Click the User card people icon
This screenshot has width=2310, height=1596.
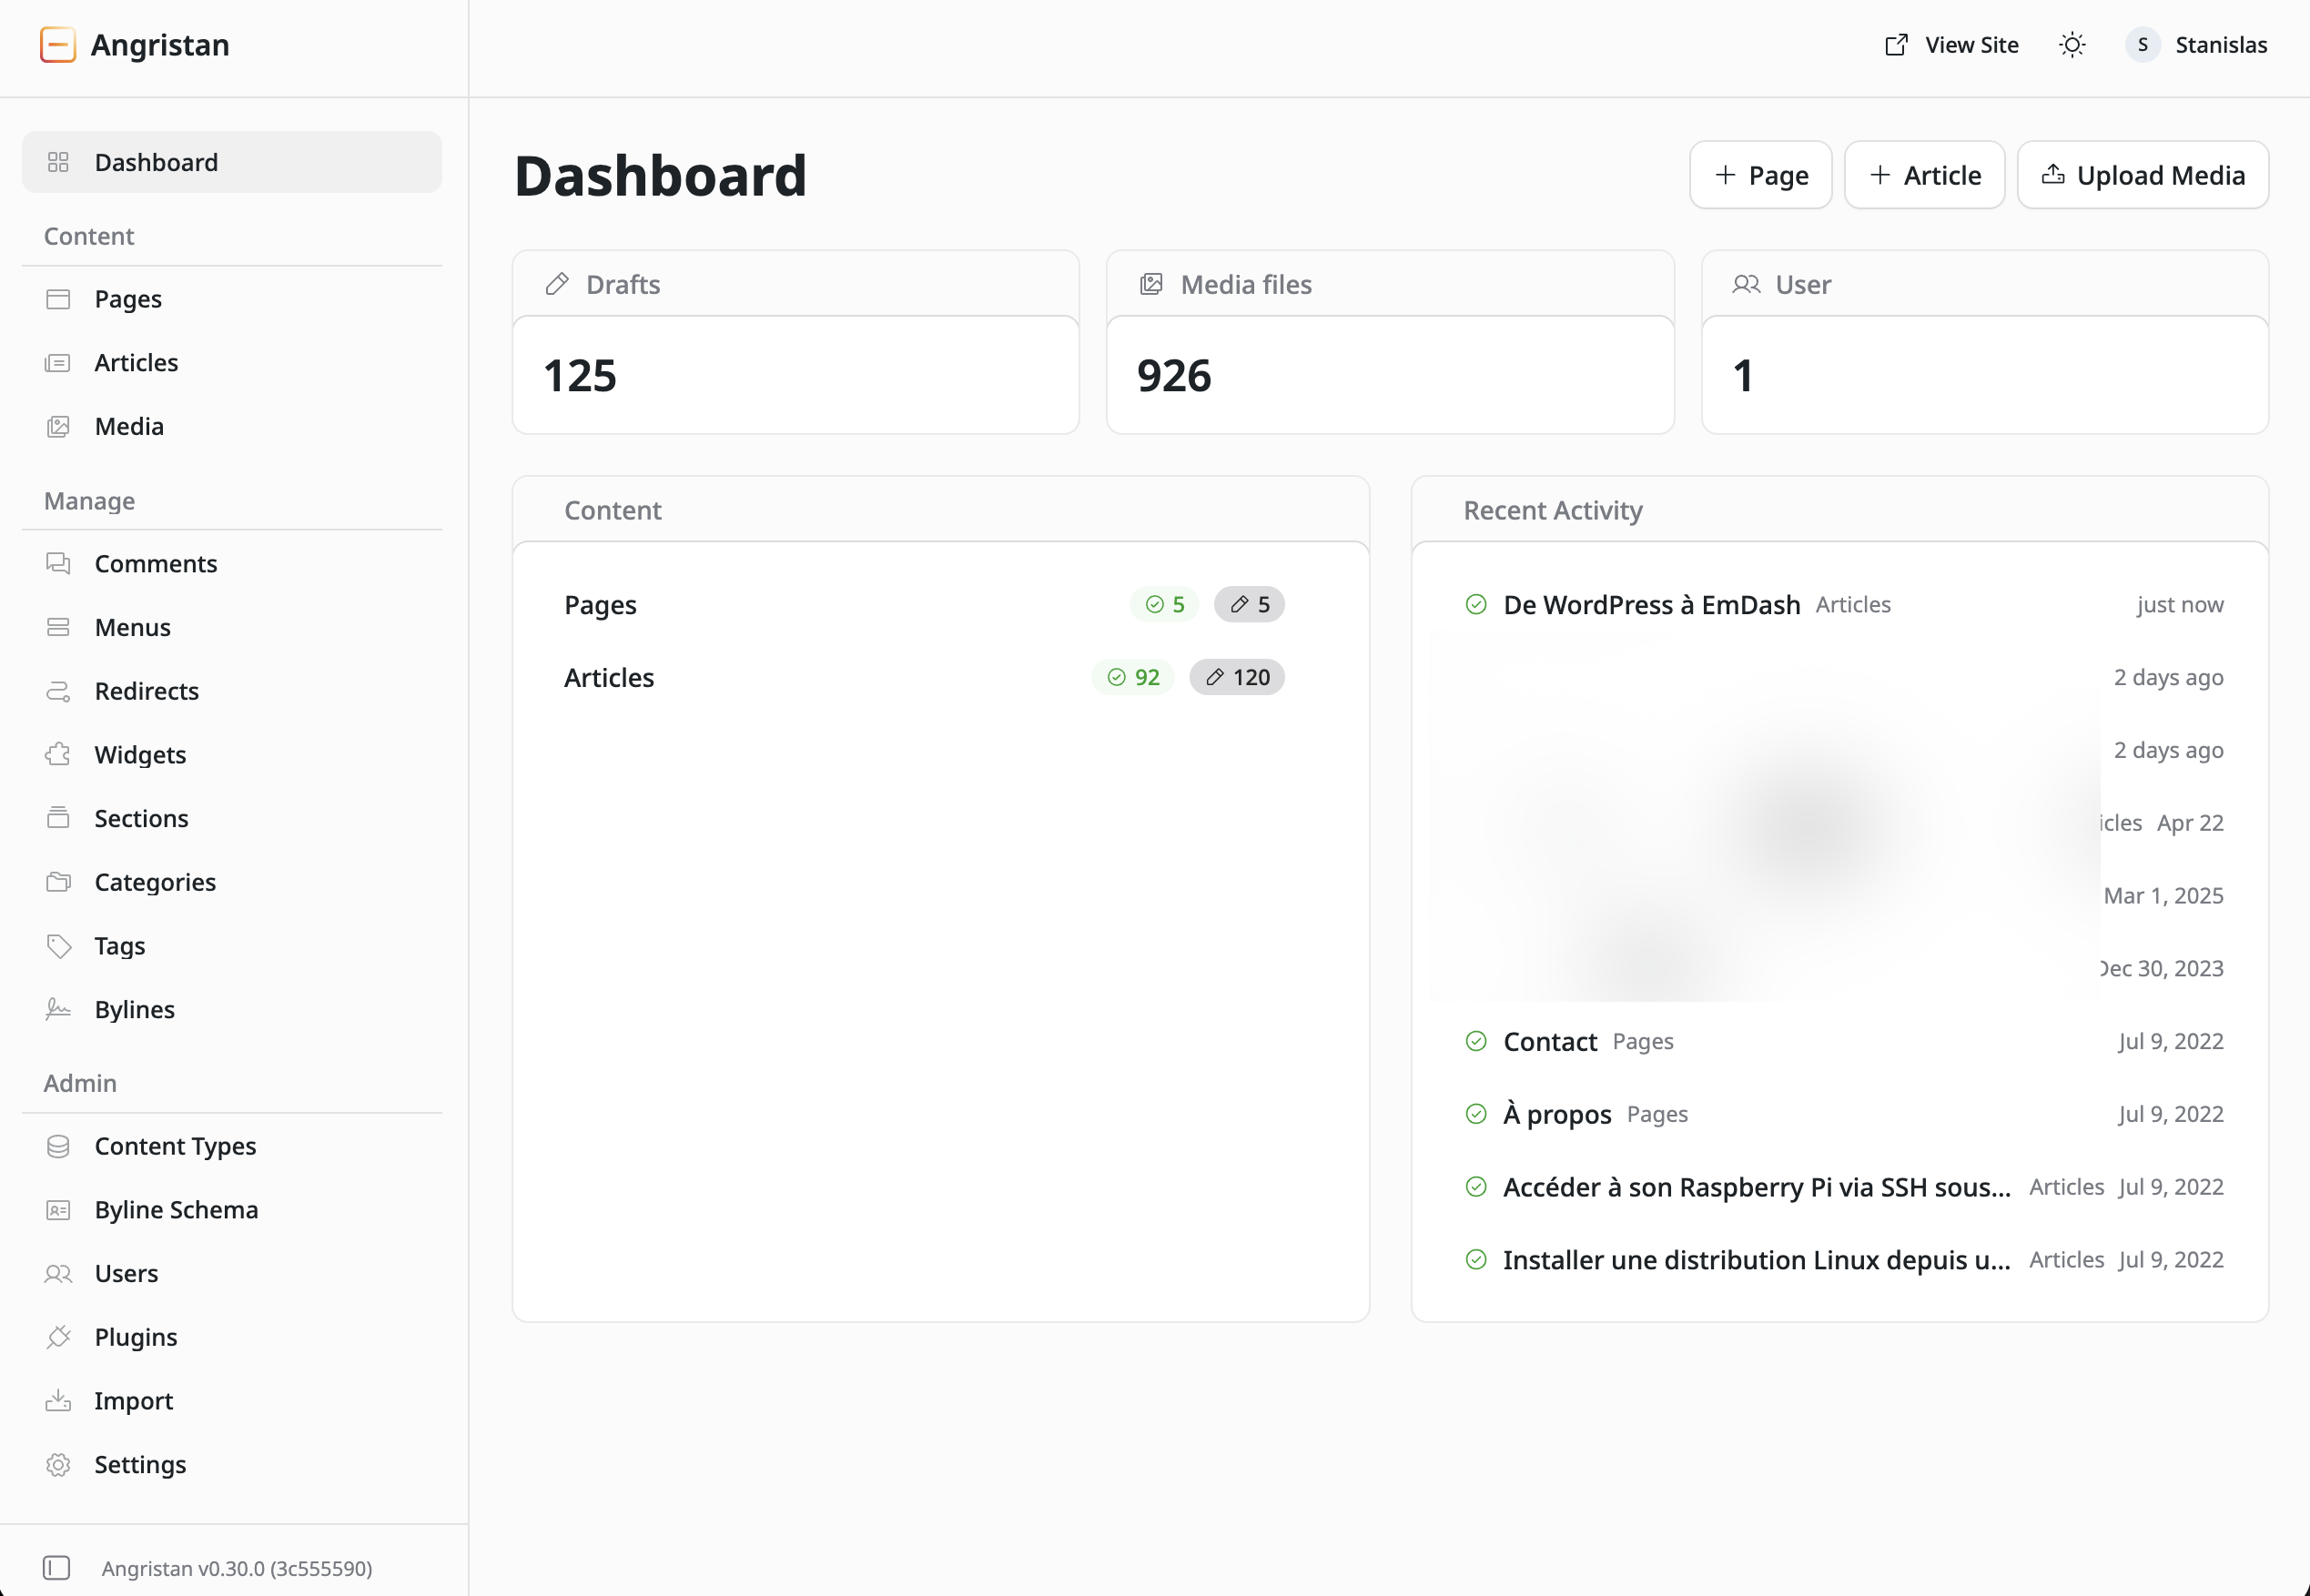click(x=1746, y=285)
